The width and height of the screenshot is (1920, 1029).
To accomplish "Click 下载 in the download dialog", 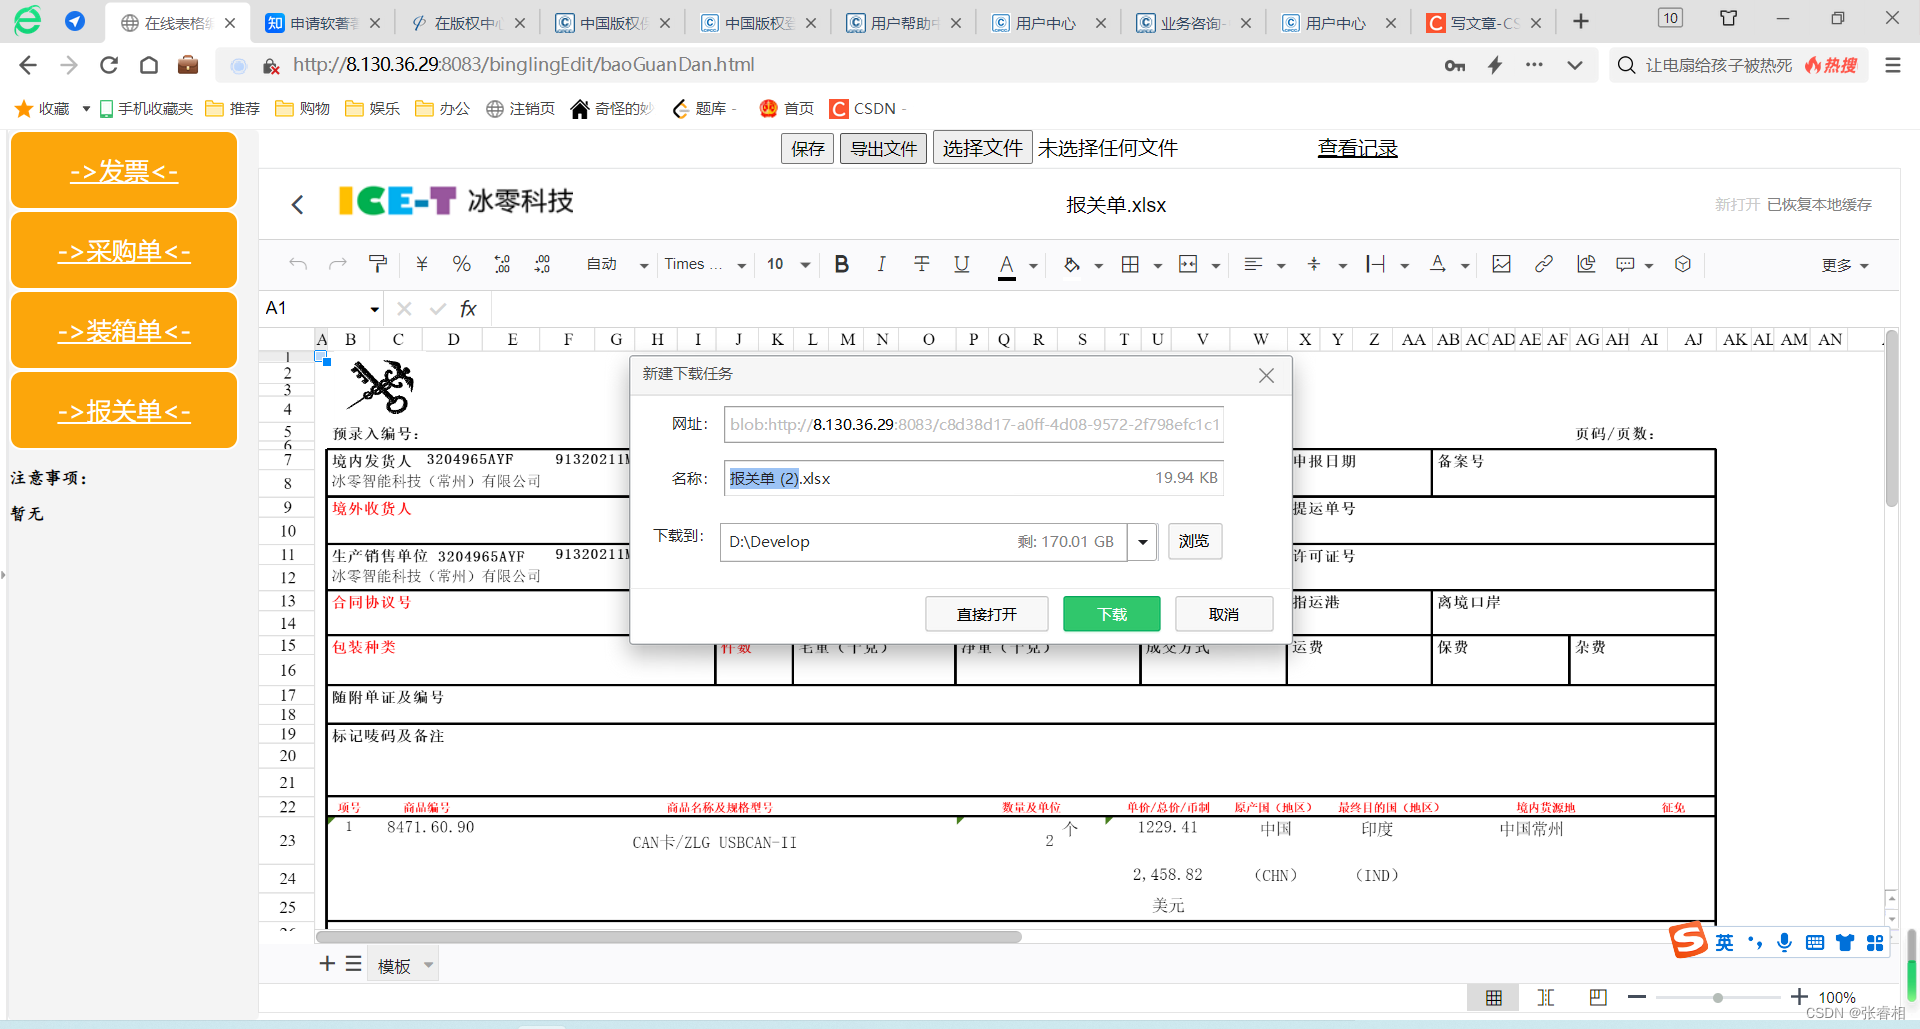I will [1112, 614].
